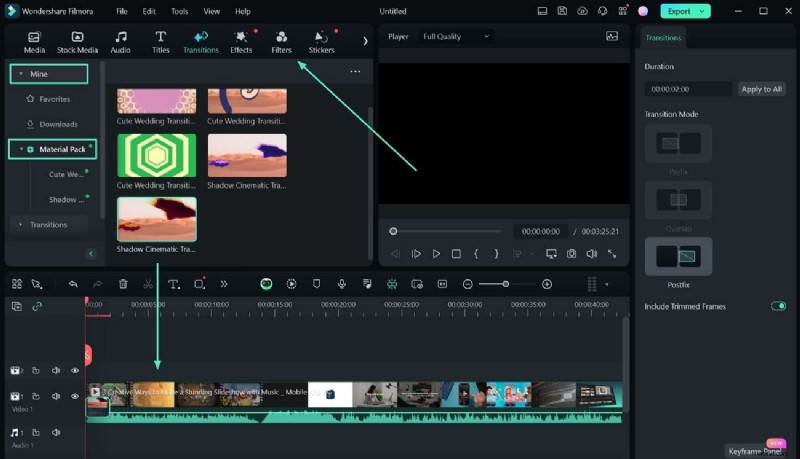This screenshot has height=459, width=800.
Task: Select Prefix transition mode
Action: (679, 143)
